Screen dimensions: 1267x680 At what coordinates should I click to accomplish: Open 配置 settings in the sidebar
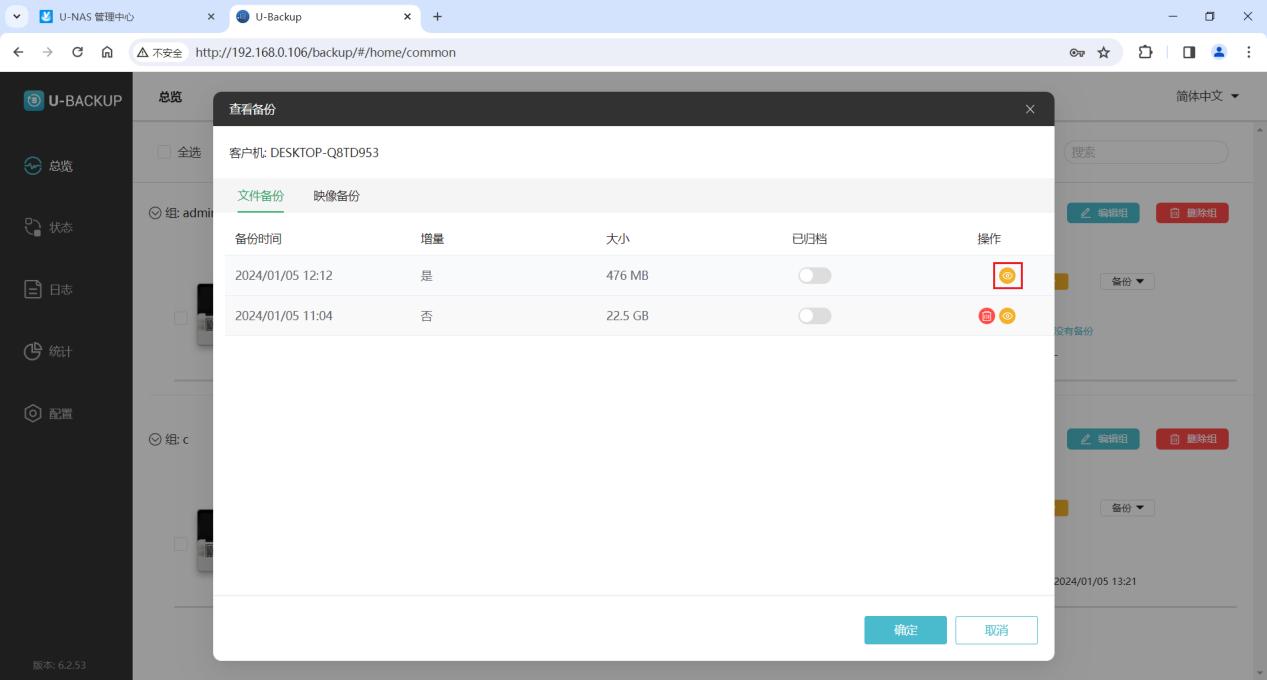(50, 414)
